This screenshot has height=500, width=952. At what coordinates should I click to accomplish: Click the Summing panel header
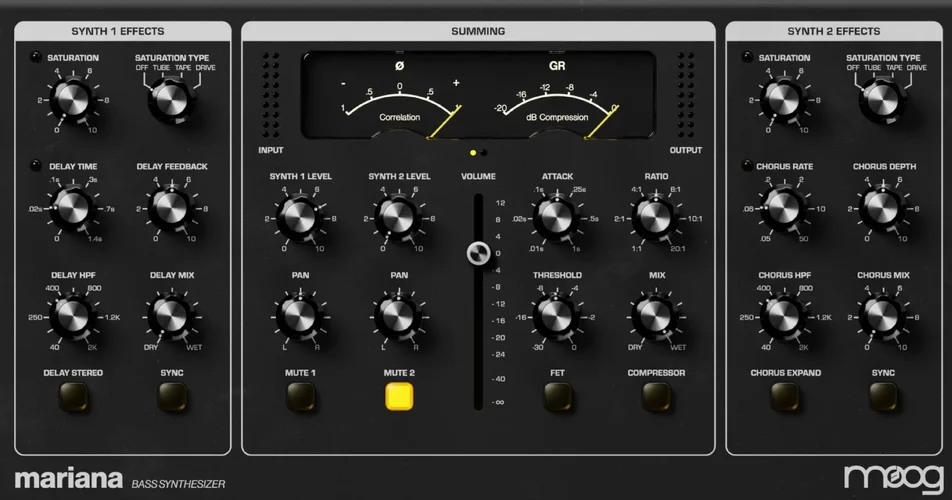click(x=478, y=31)
